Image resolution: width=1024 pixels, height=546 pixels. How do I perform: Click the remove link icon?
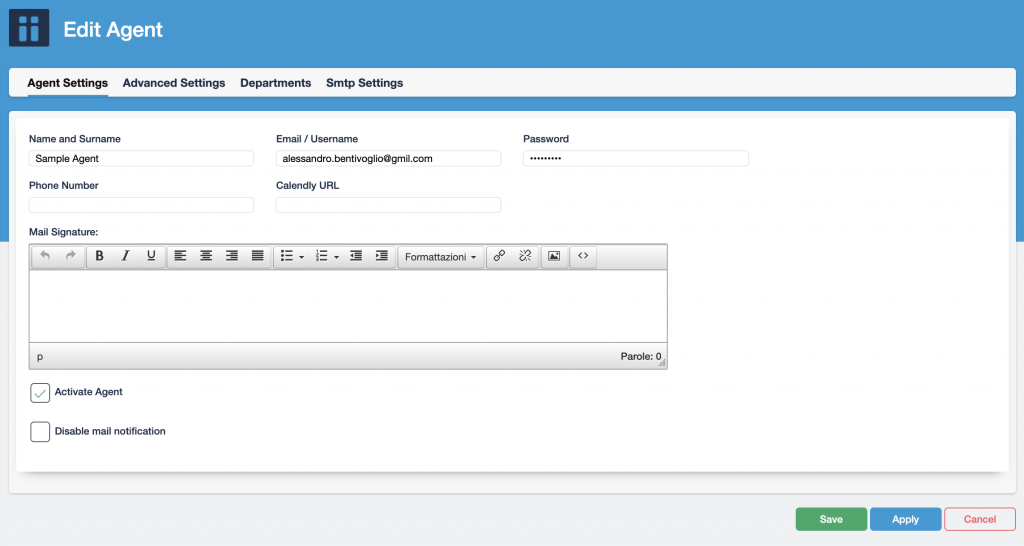pos(525,257)
